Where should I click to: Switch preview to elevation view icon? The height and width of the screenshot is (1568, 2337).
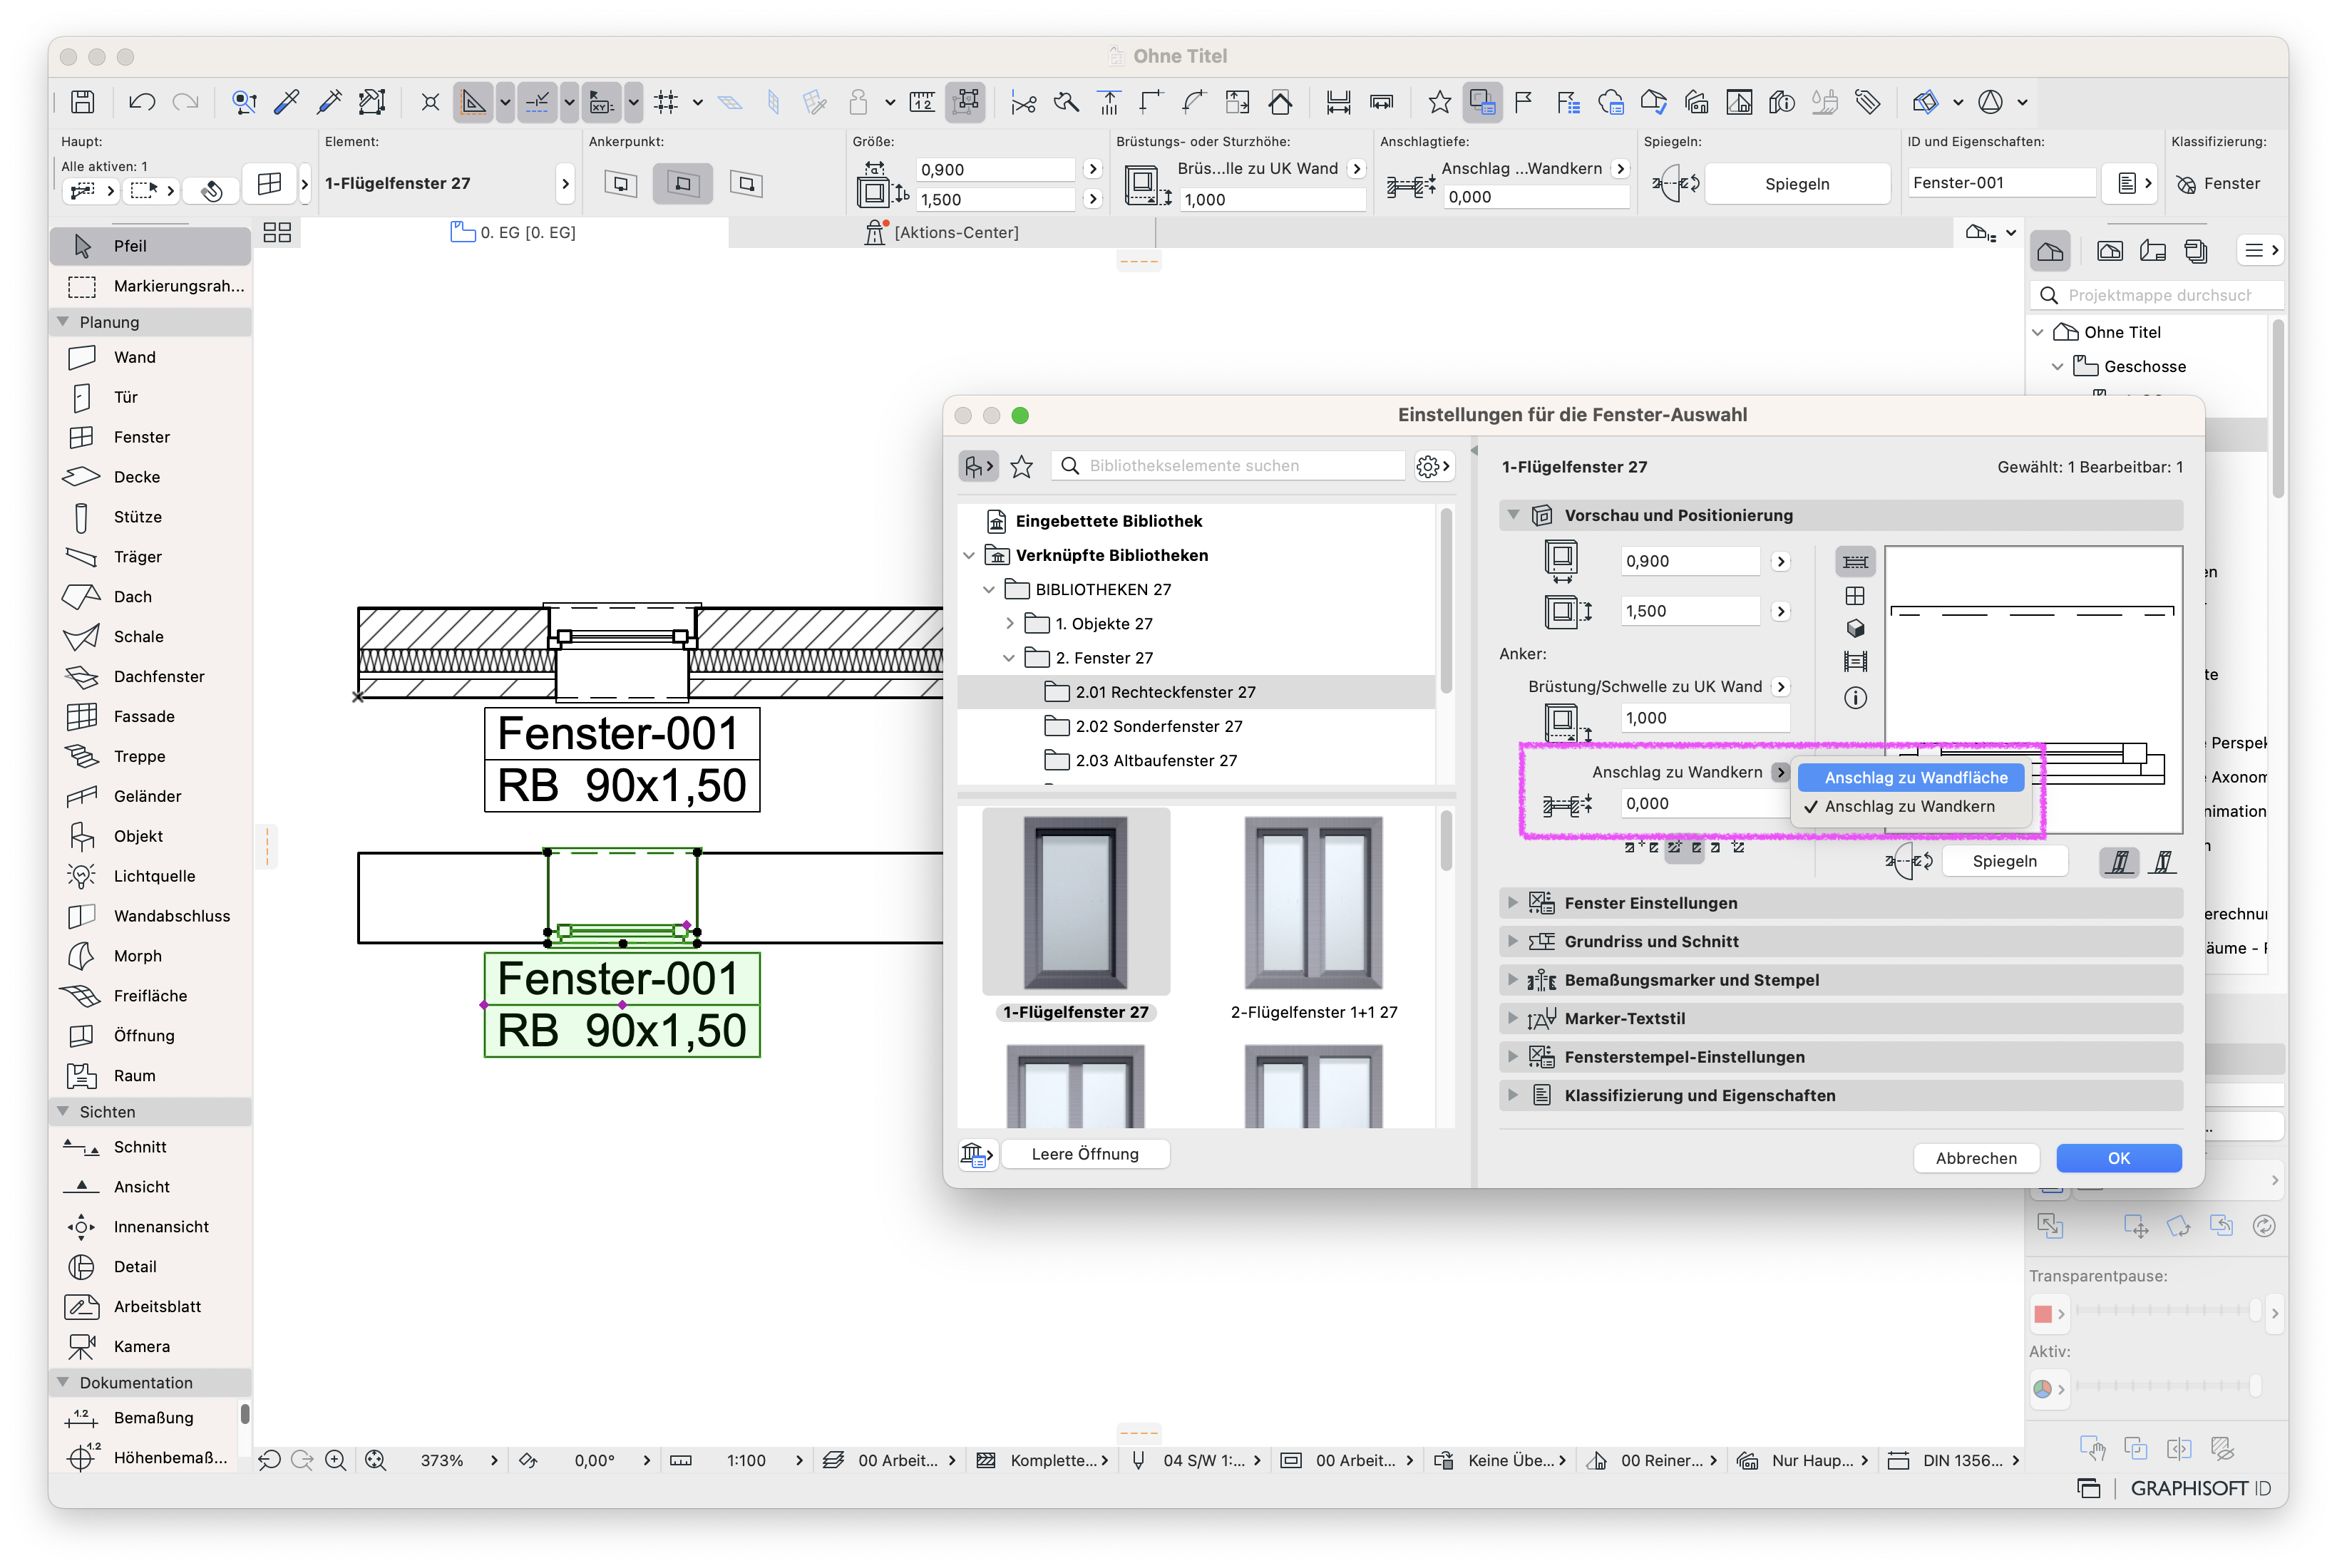pos(1855,596)
